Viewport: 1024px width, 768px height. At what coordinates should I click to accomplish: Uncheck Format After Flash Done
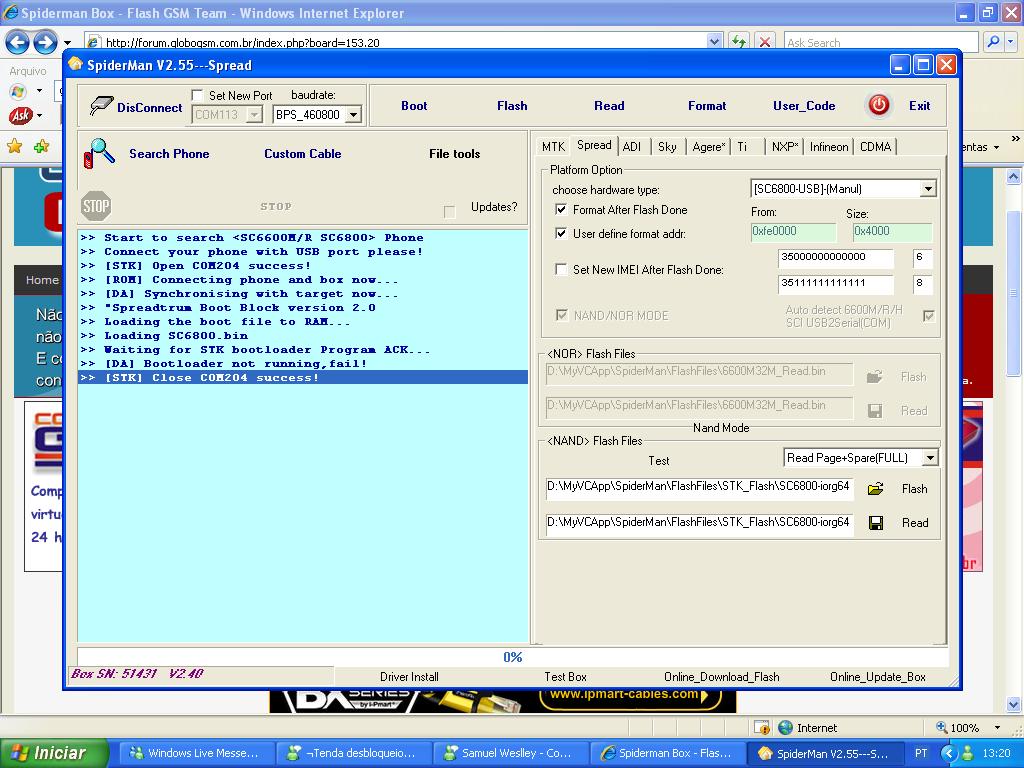(560, 210)
